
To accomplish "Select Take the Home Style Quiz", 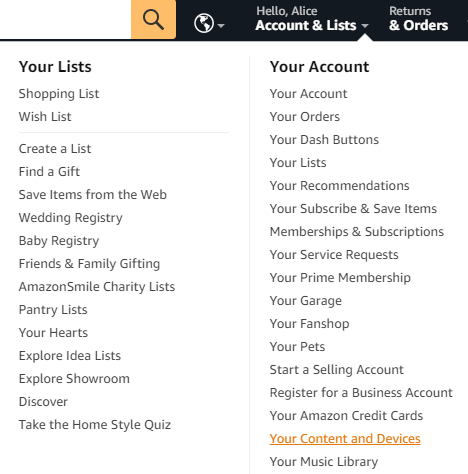I will click(x=95, y=425).
